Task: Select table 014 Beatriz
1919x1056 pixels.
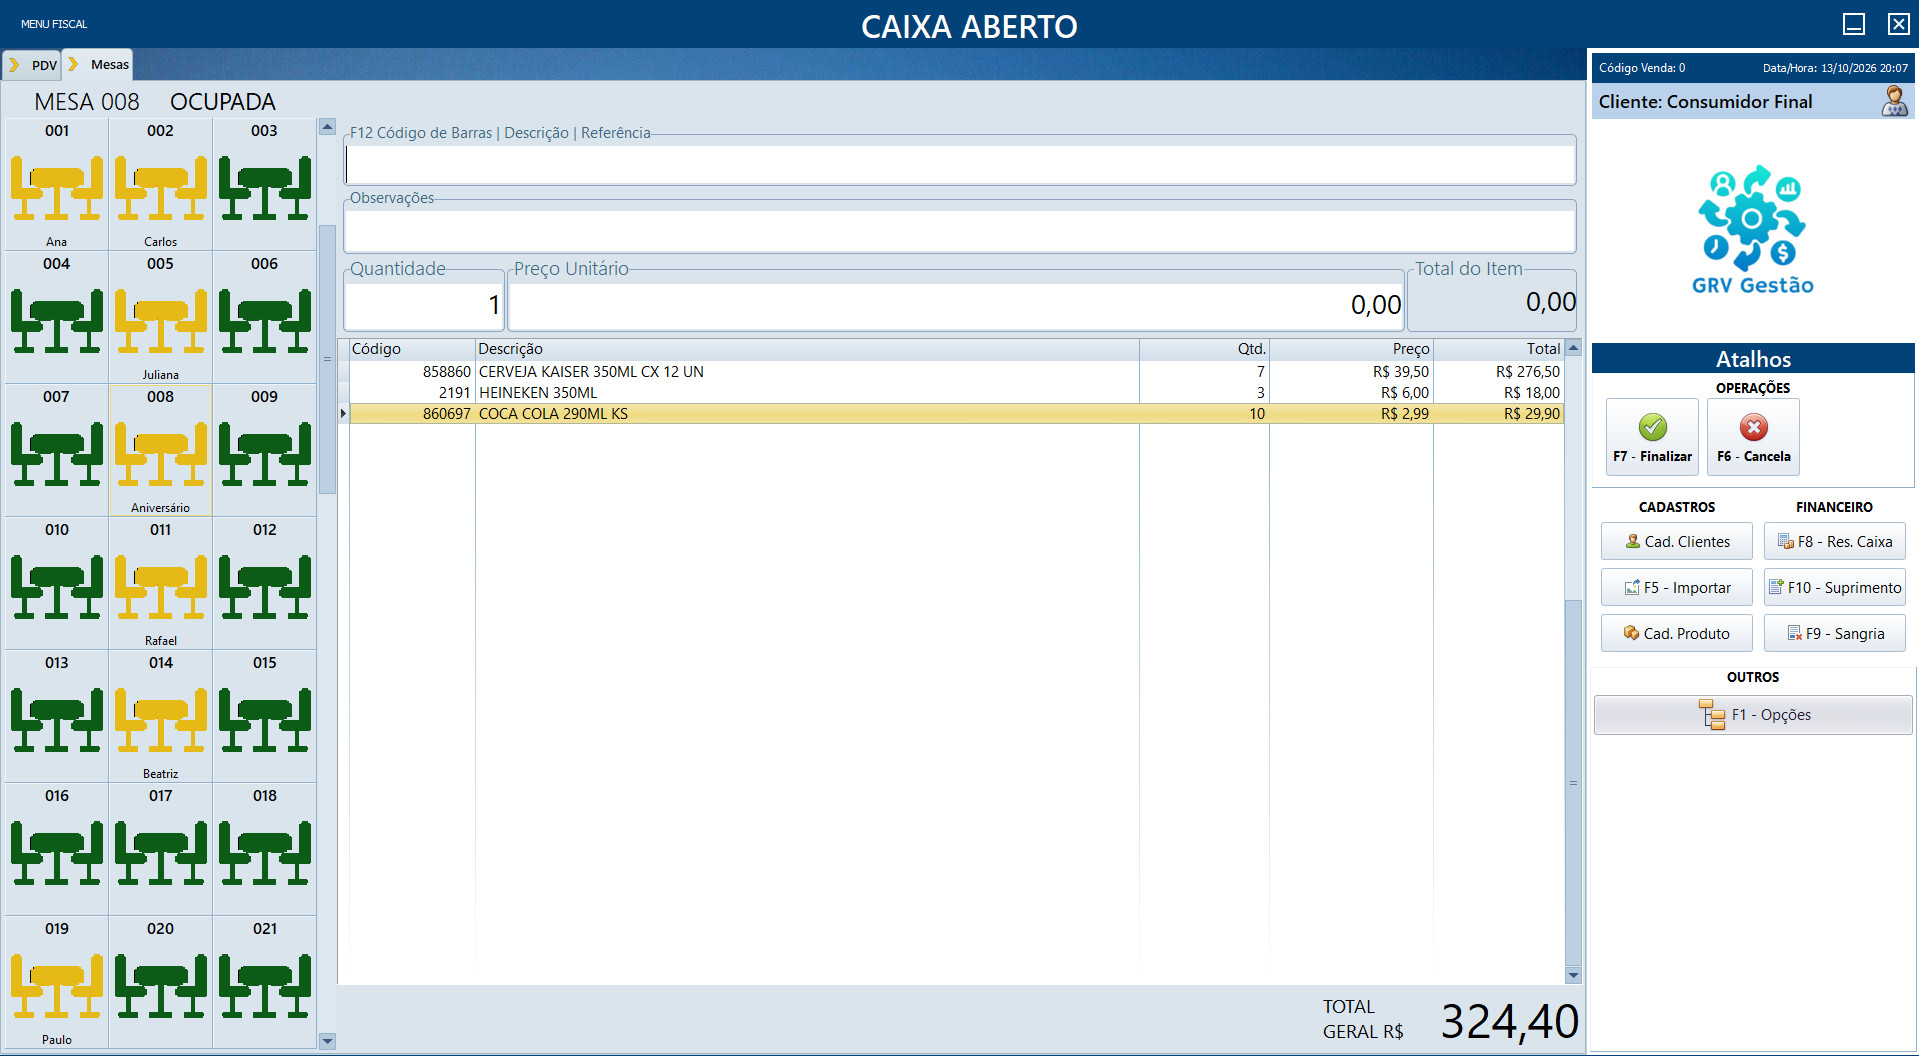Action: [x=160, y=718]
